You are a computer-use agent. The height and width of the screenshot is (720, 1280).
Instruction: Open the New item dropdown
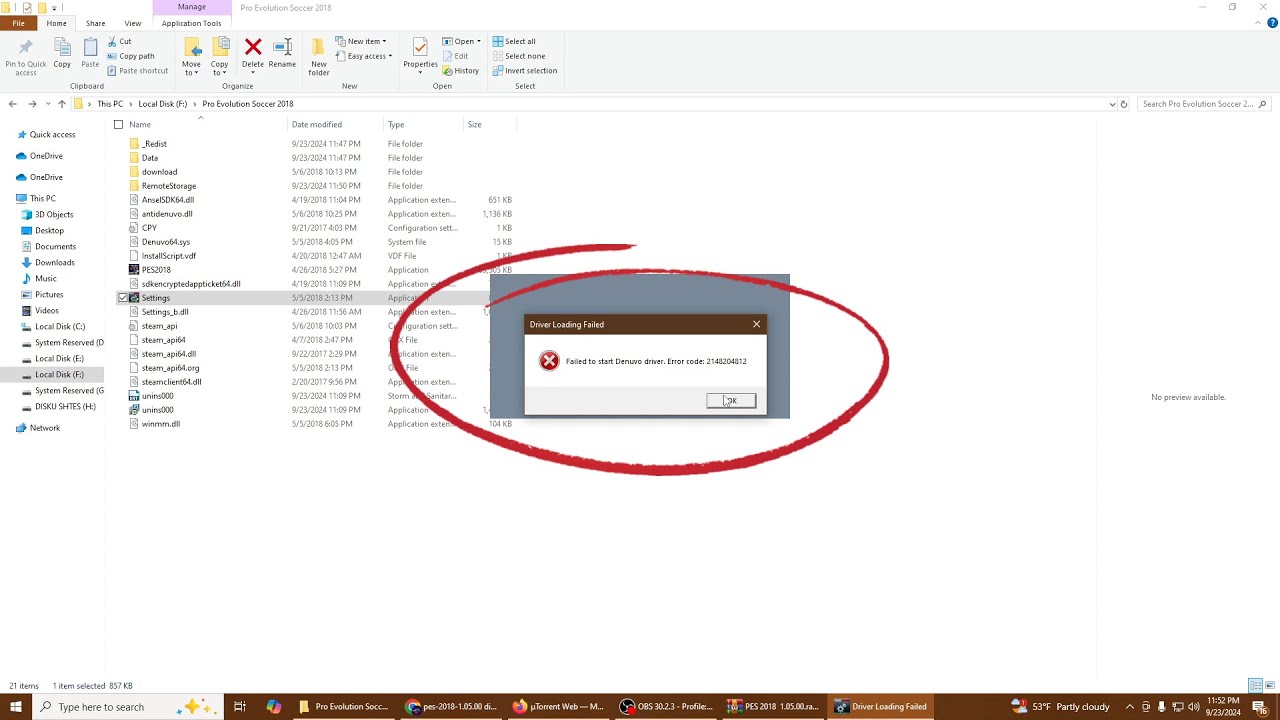pyautogui.click(x=362, y=42)
